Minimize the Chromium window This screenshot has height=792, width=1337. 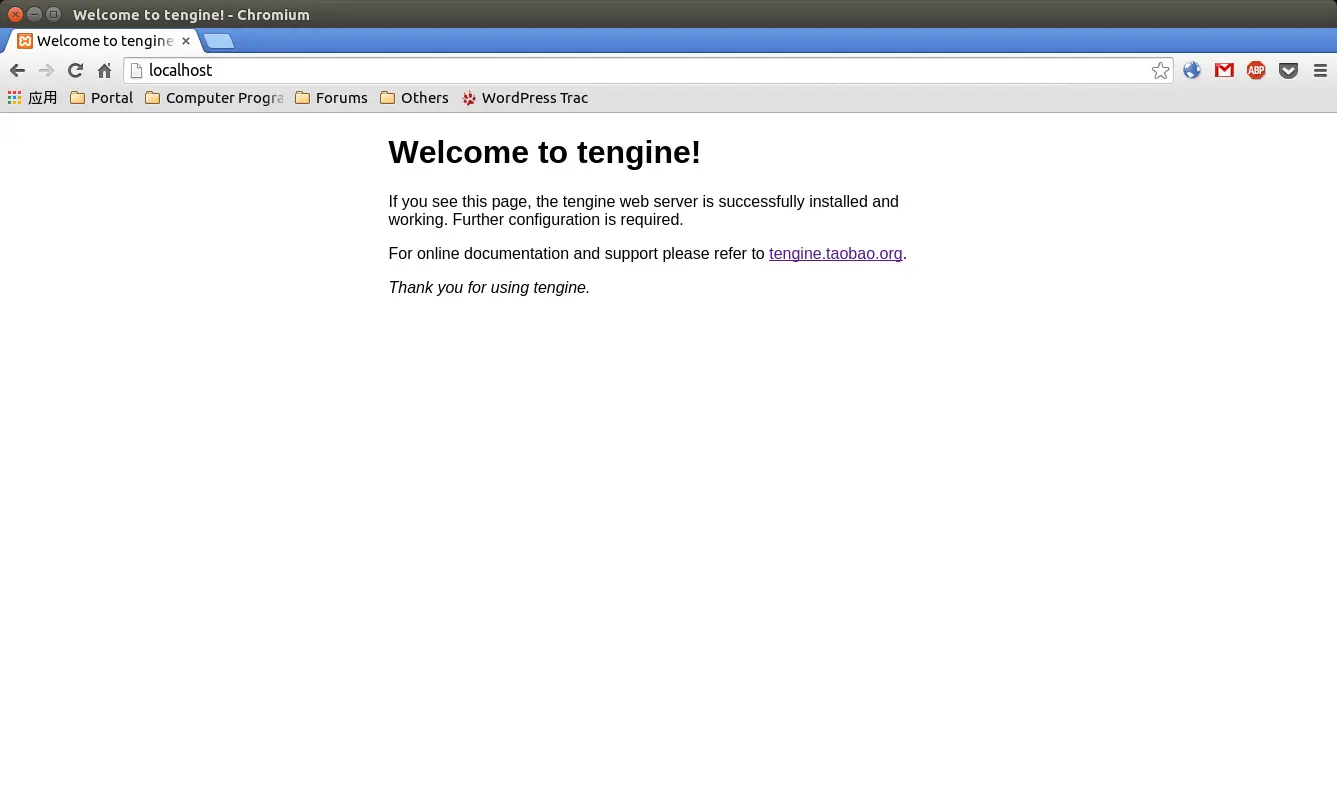tap(34, 14)
